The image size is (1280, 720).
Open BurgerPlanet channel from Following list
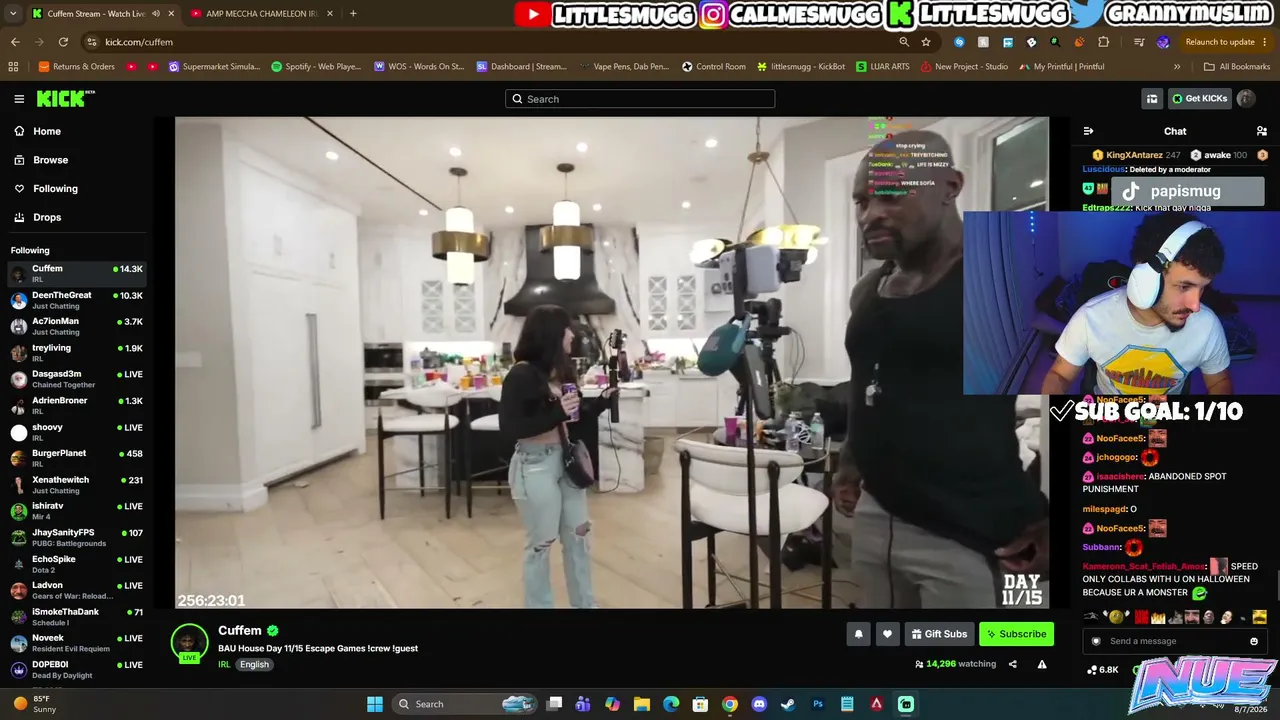pyautogui.click(x=77, y=458)
